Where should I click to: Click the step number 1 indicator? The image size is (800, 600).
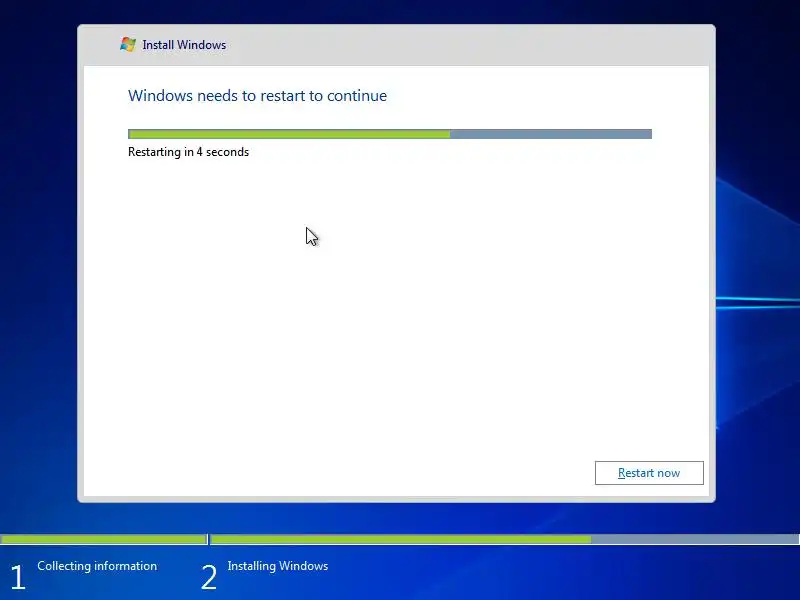(18, 577)
